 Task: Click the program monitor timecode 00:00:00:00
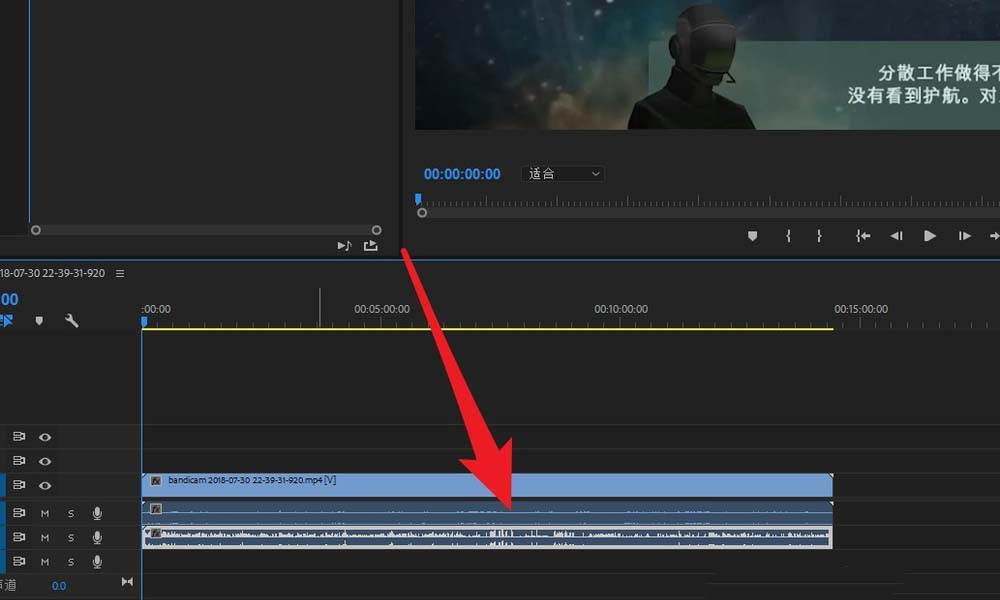[462, 174]
